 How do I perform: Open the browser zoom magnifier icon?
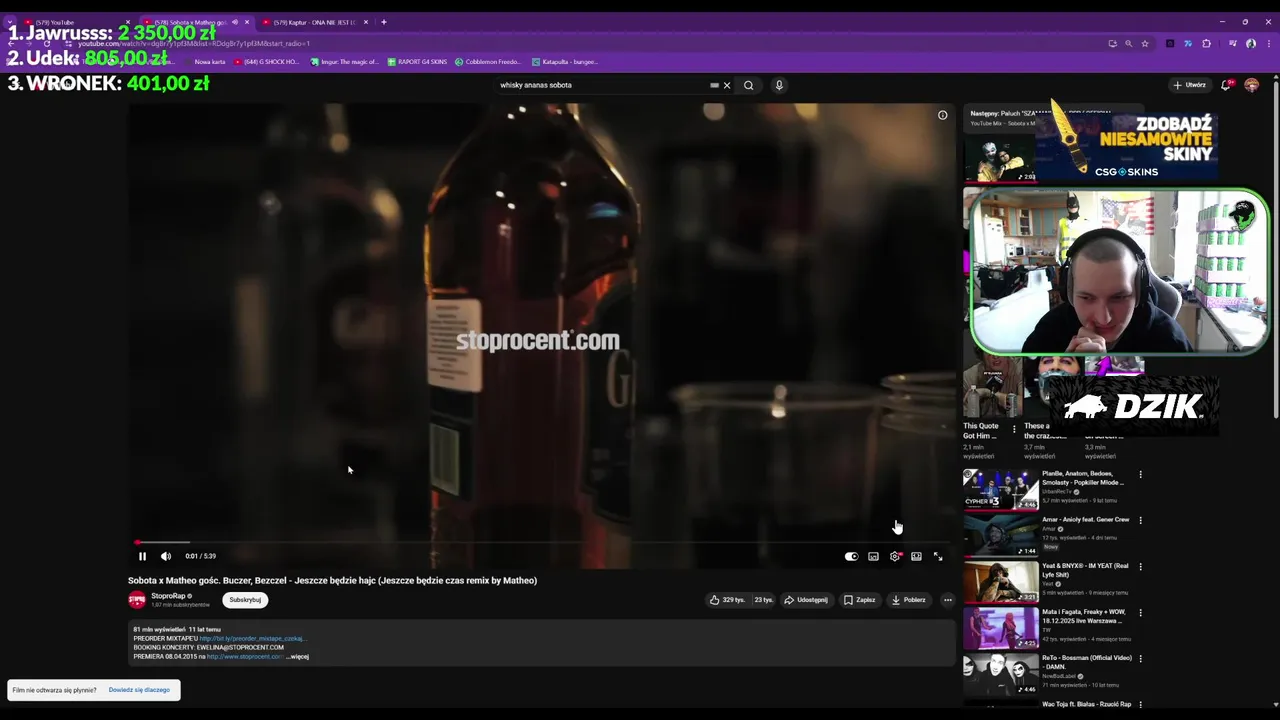[1129, 44]
